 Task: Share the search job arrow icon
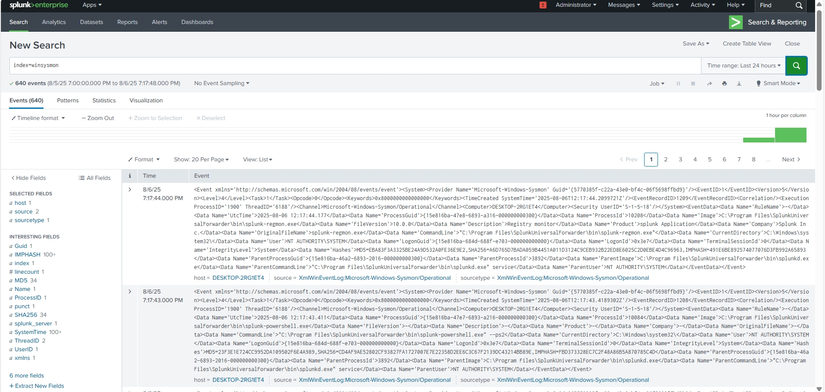[x=709, y=84]
